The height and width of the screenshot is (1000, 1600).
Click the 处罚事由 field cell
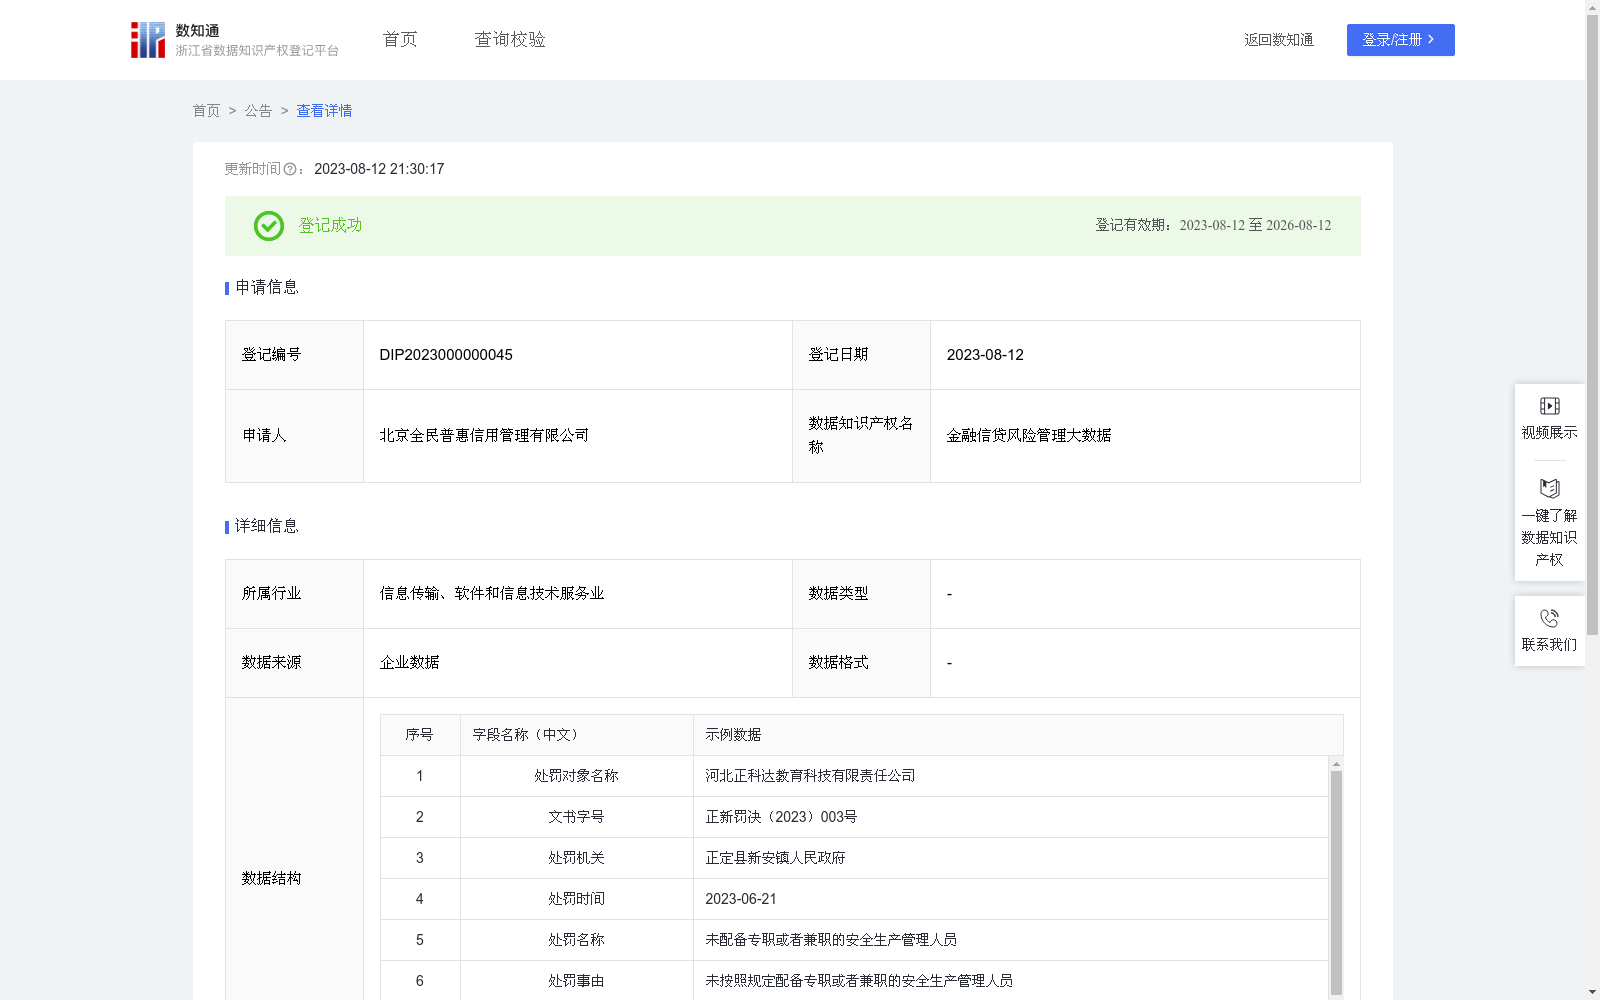(x=576, y=981)
